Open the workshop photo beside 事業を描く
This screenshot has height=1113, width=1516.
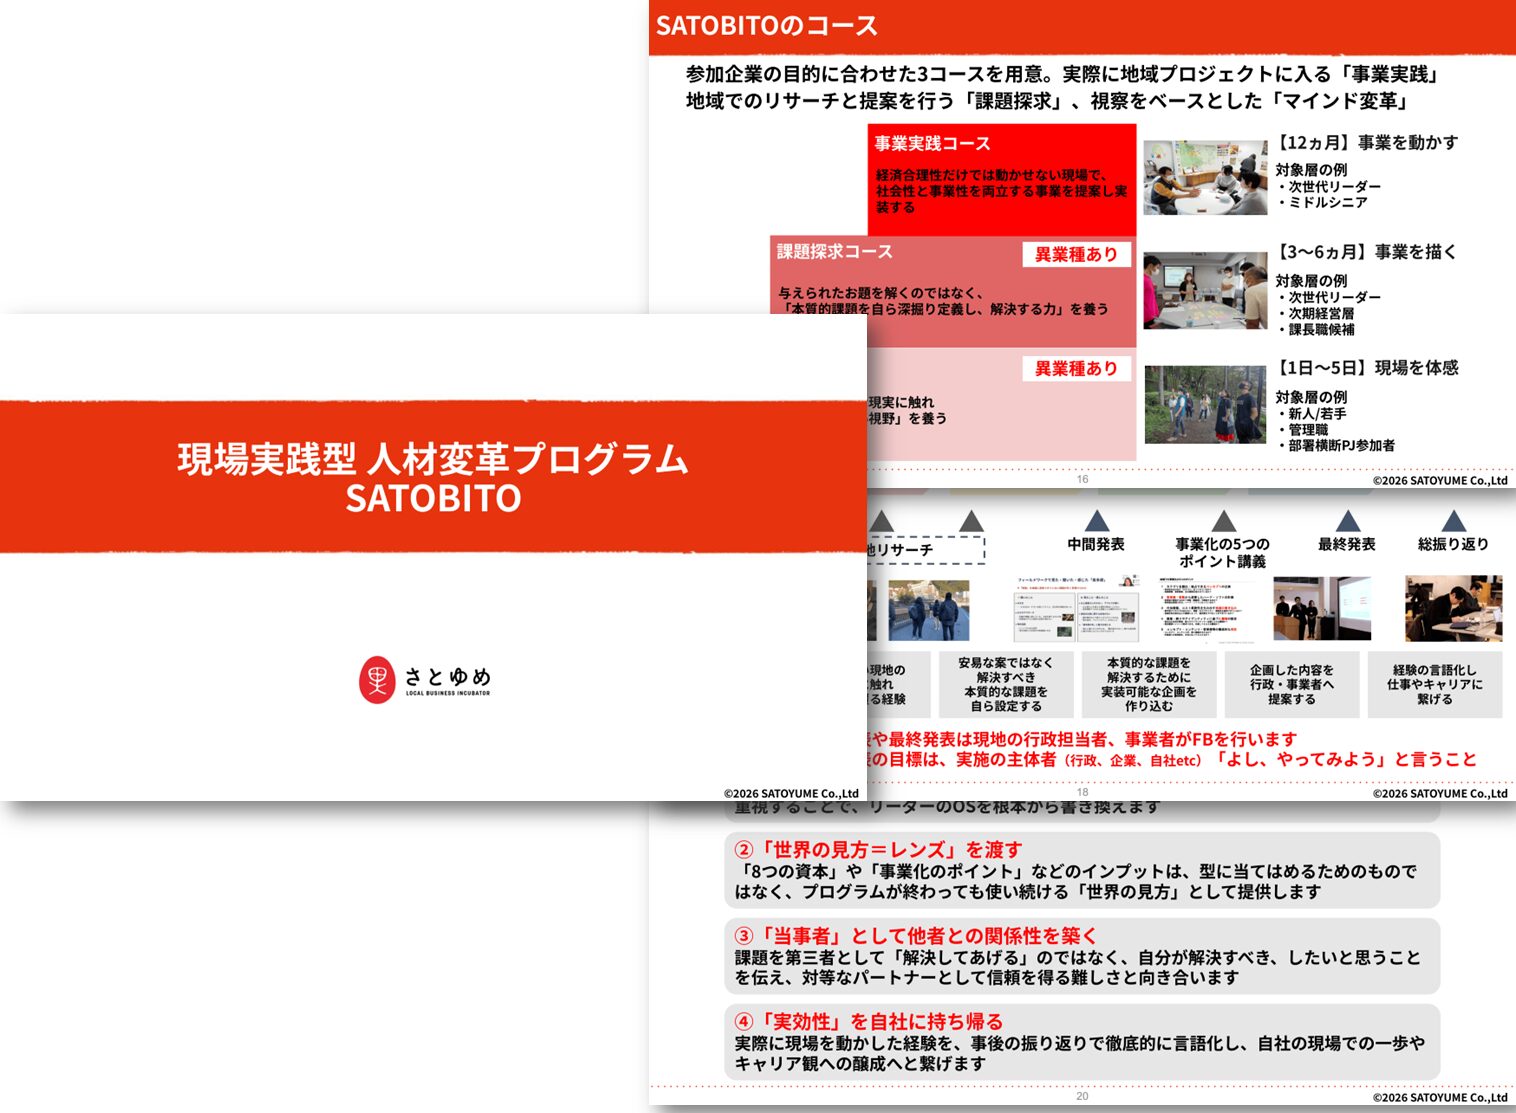click(1205, 291)
